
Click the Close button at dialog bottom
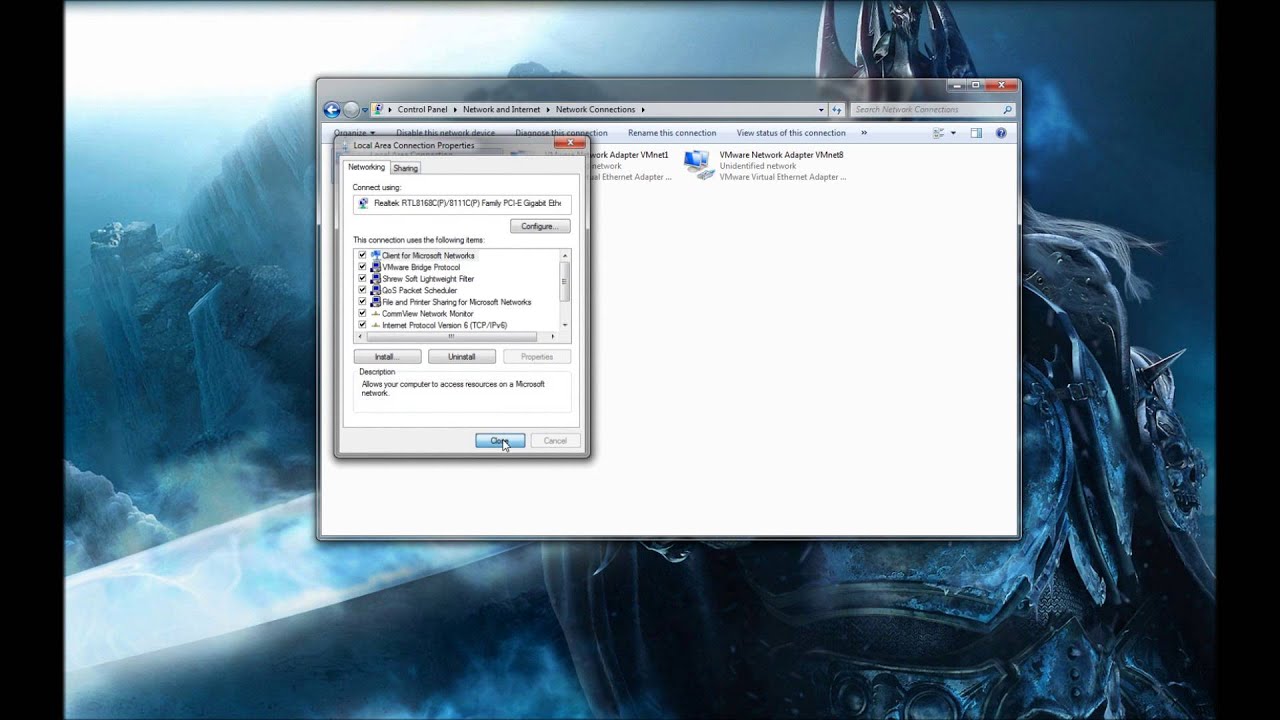pos(500,441)
